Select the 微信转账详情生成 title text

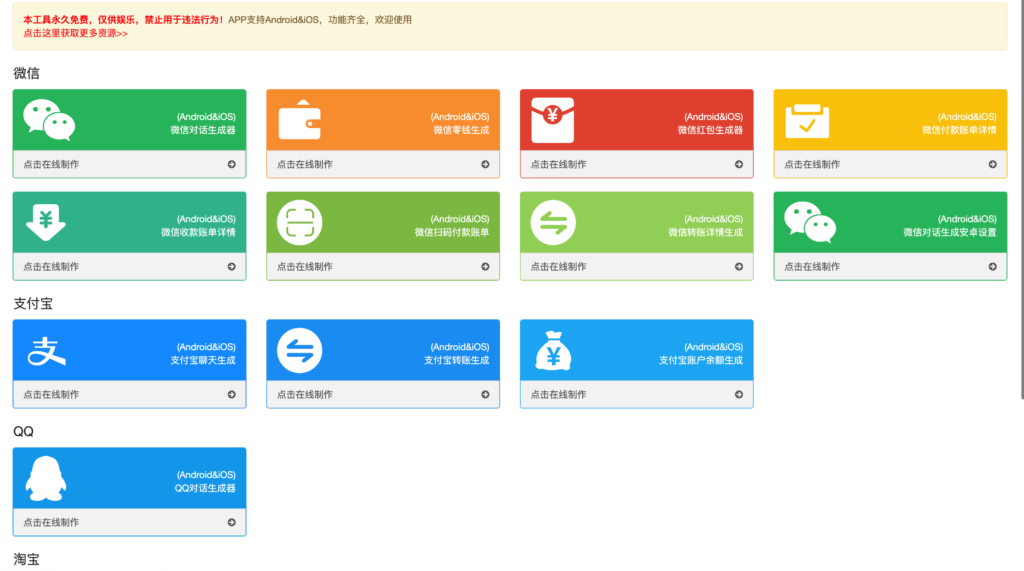click(705, 232)
